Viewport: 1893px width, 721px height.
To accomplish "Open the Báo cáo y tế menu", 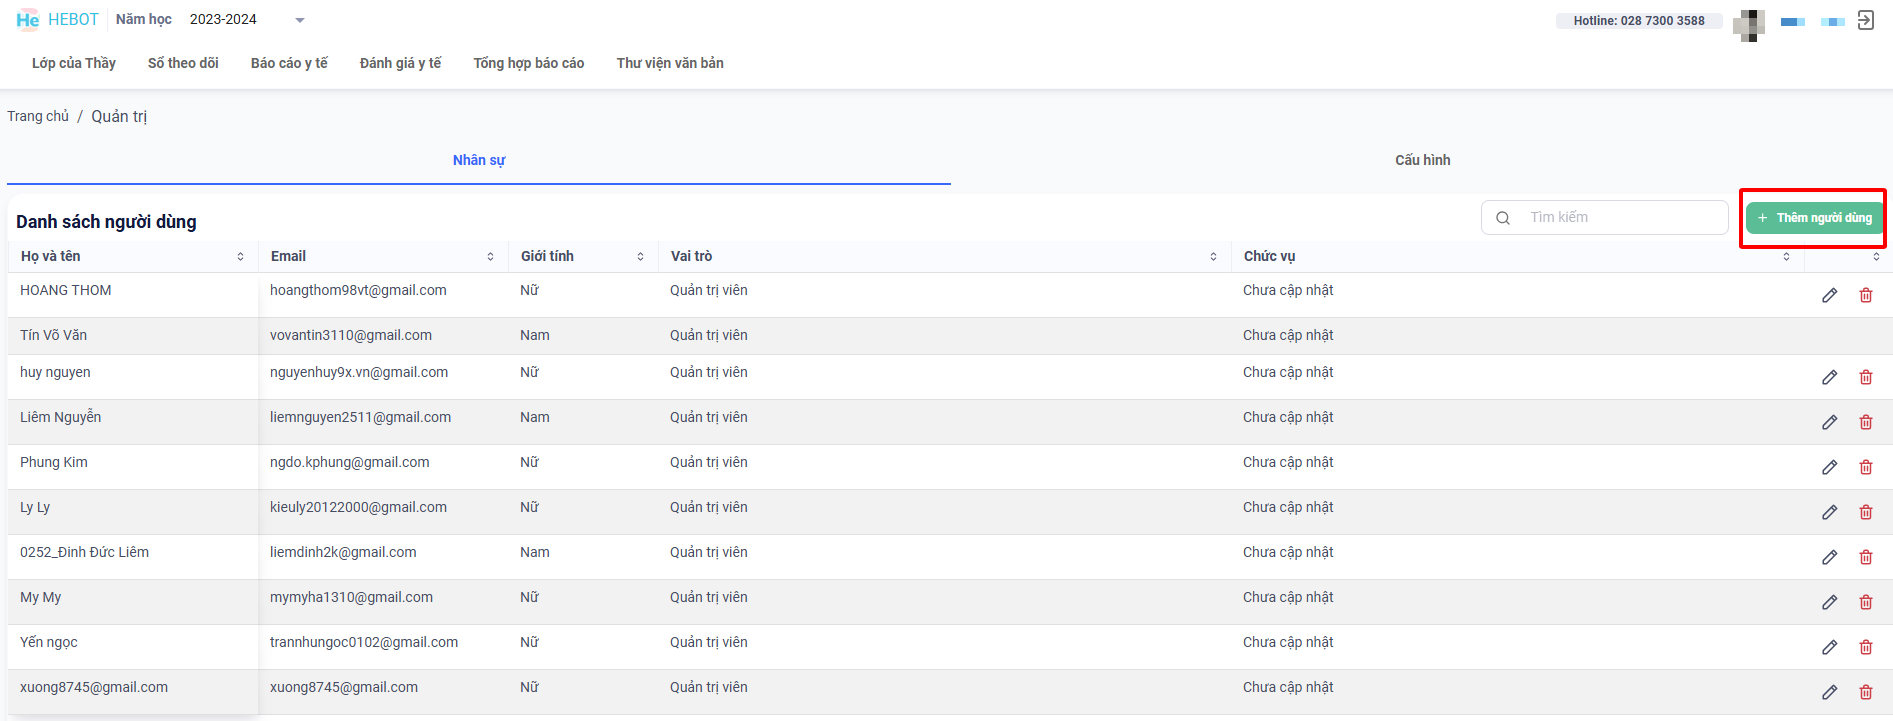I will click(289, 63).
